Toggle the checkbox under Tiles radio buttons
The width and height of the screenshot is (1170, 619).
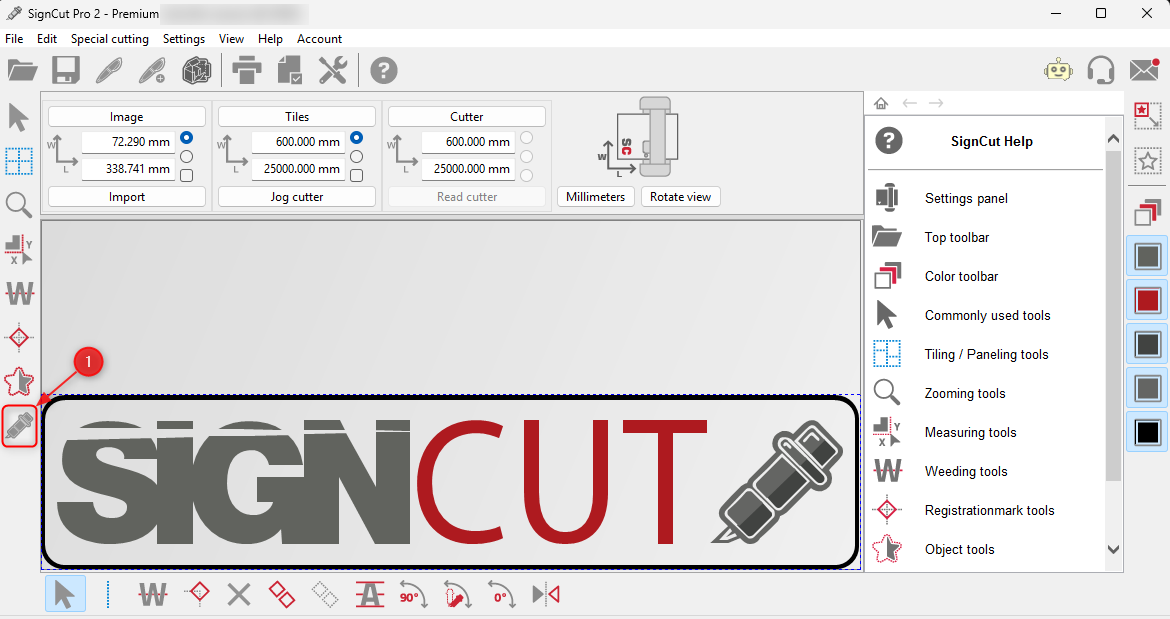pyautogui.click(x=357, y=175)
